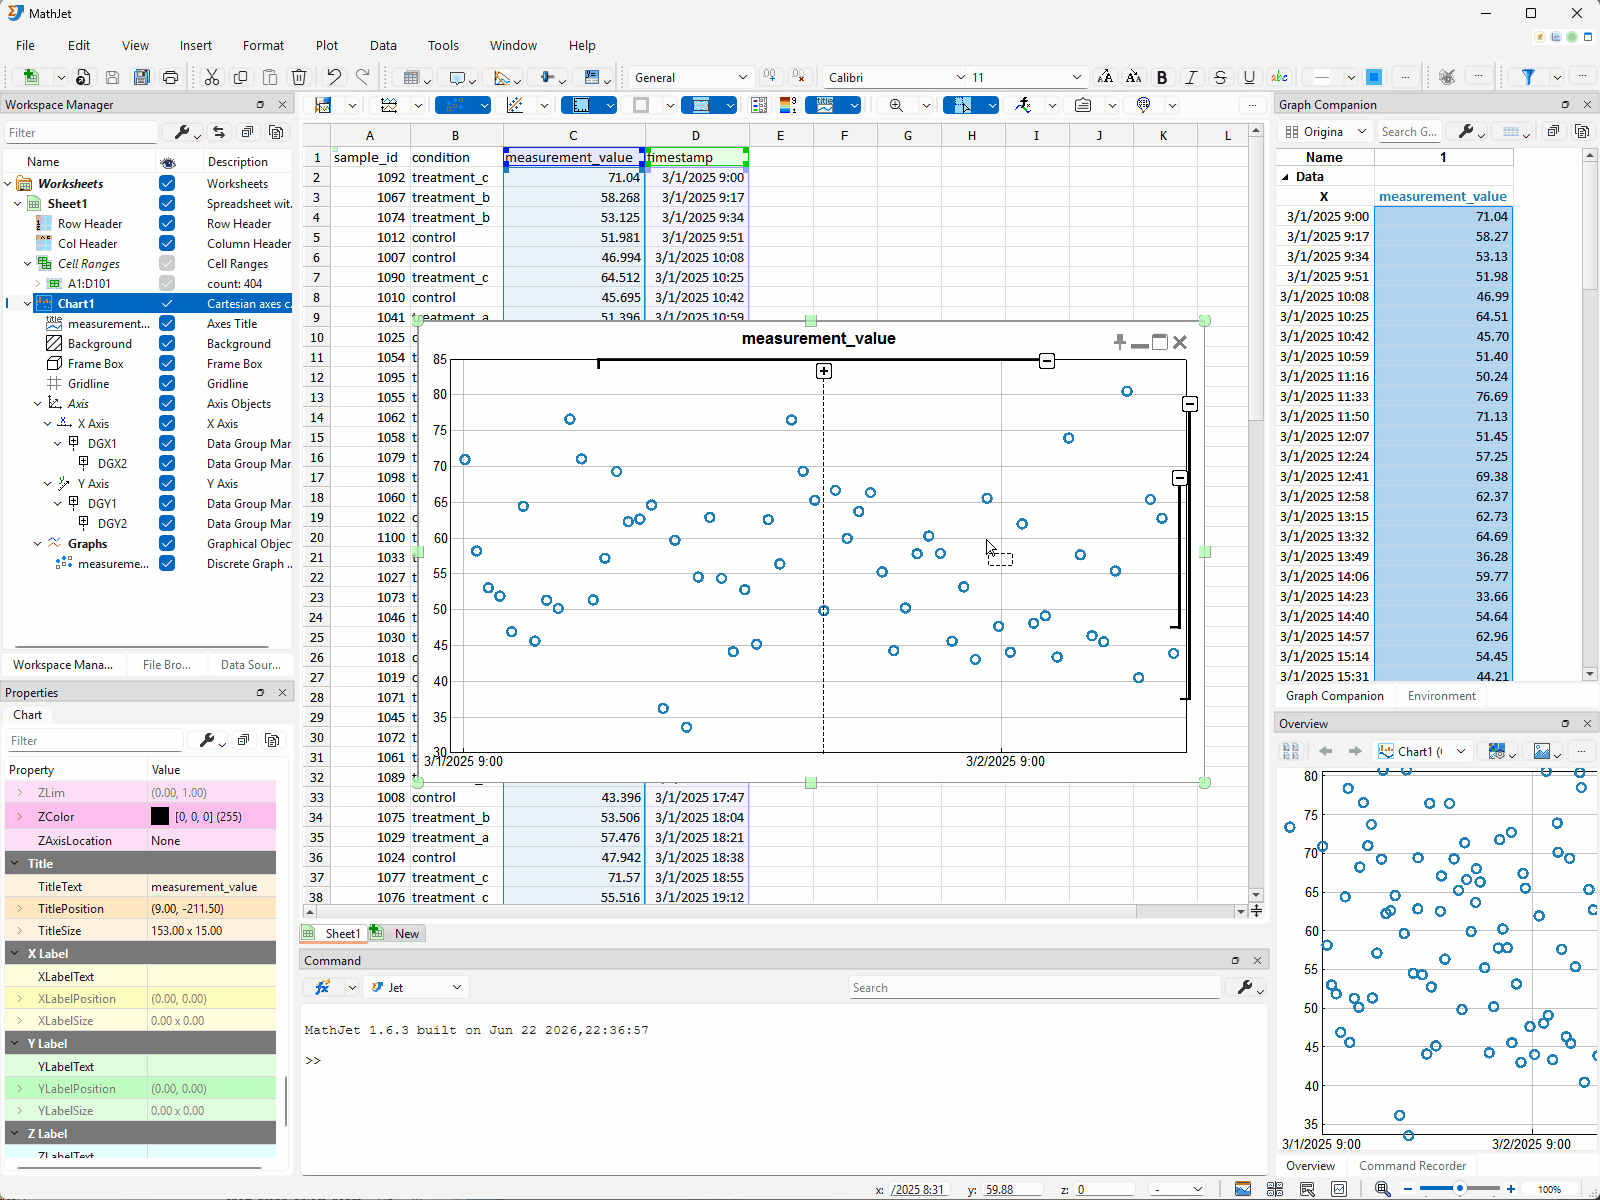Click the chart title toggle icon
This screenshot has width=1600, height=1200.
coord(825,105)
